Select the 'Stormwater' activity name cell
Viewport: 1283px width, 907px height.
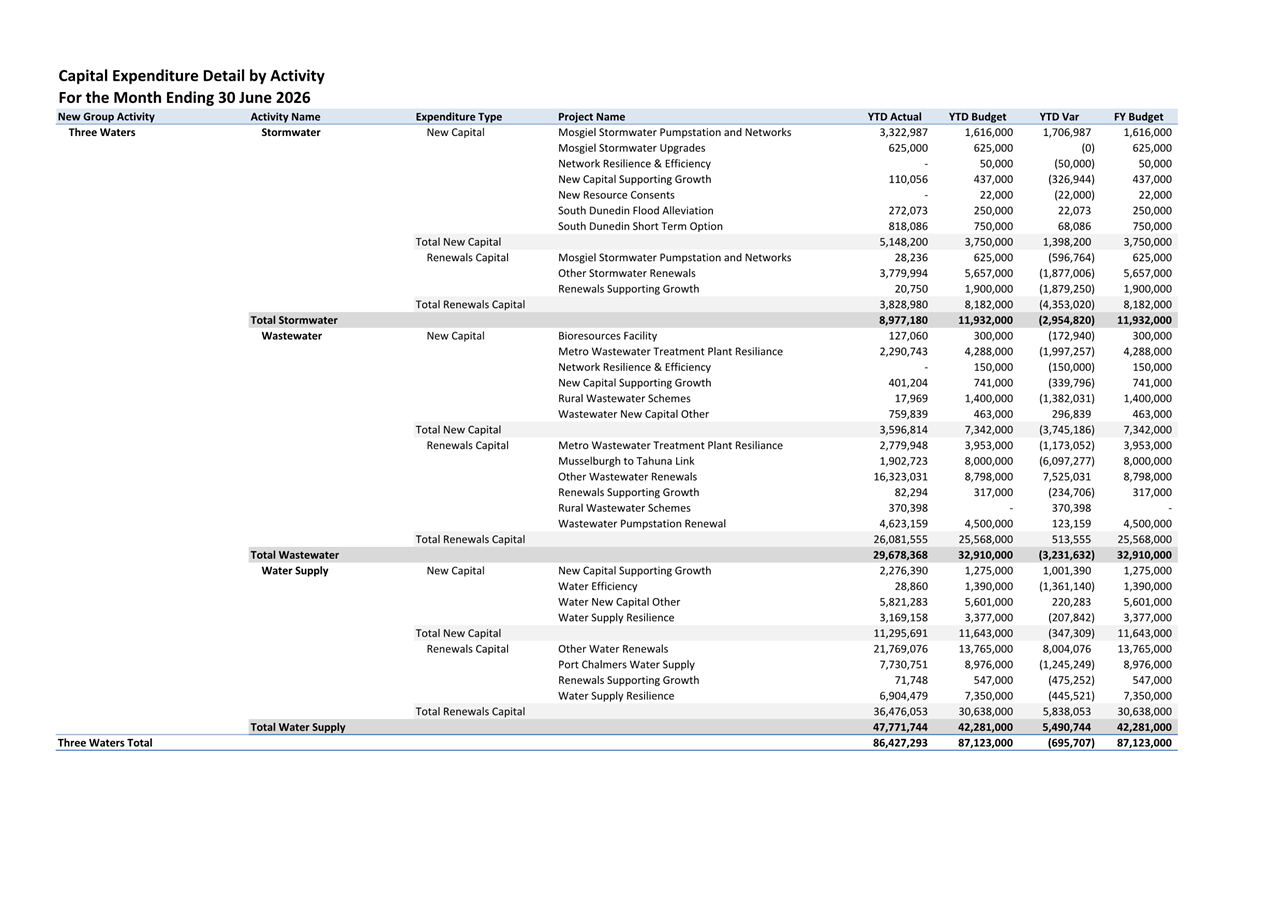pyautogui.click(x=291, y=132)
